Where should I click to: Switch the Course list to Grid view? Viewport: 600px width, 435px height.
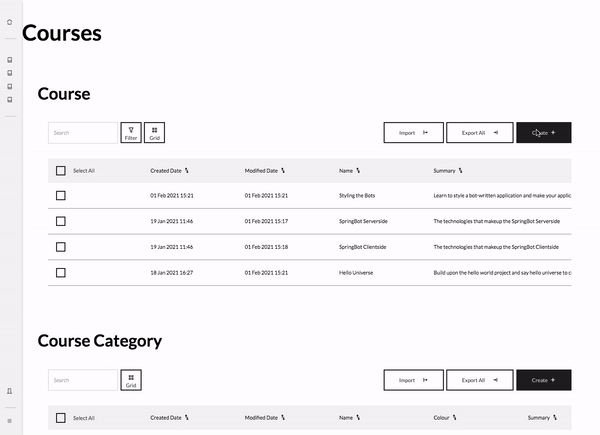(x=154, y=133)
